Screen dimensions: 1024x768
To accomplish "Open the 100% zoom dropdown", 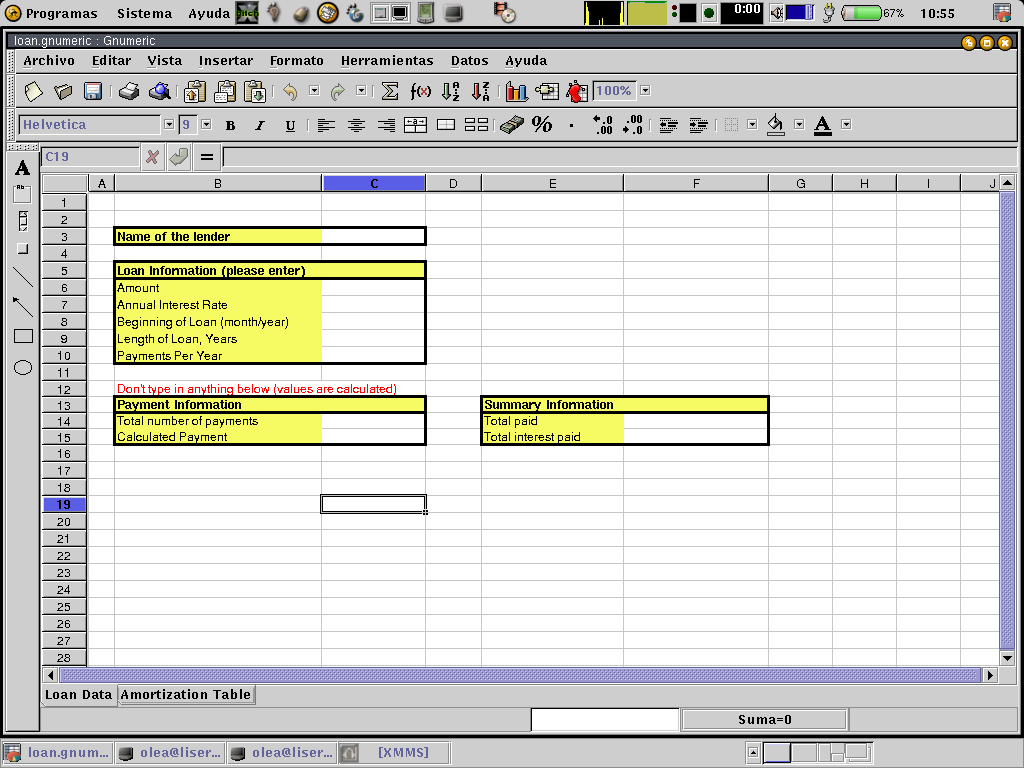I will pos(645,90).
